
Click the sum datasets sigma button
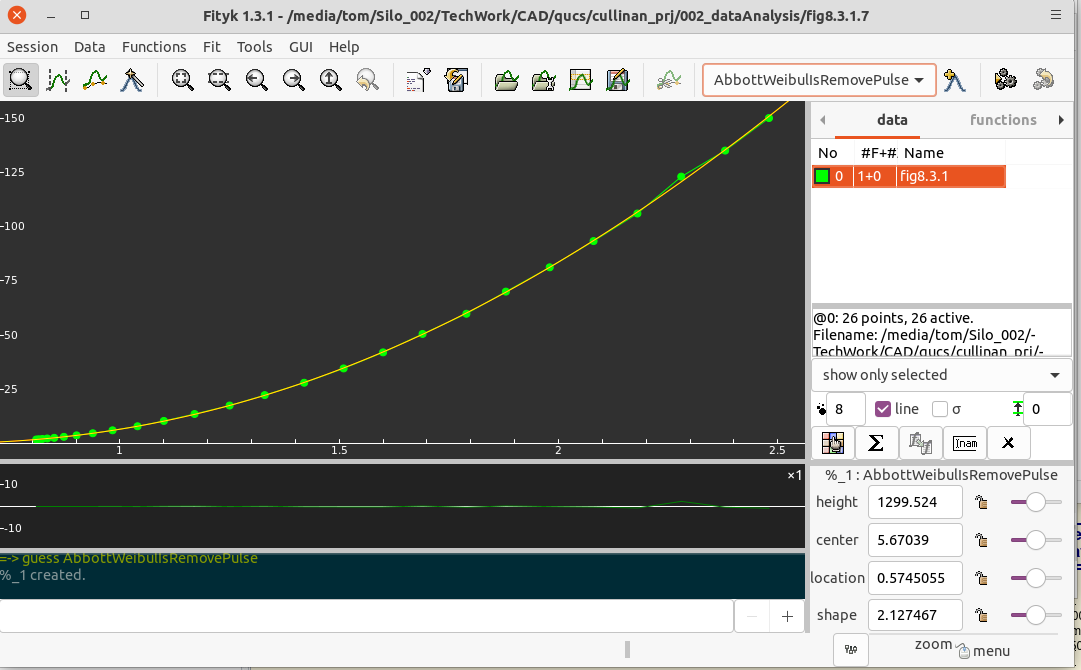click(875, 443)
